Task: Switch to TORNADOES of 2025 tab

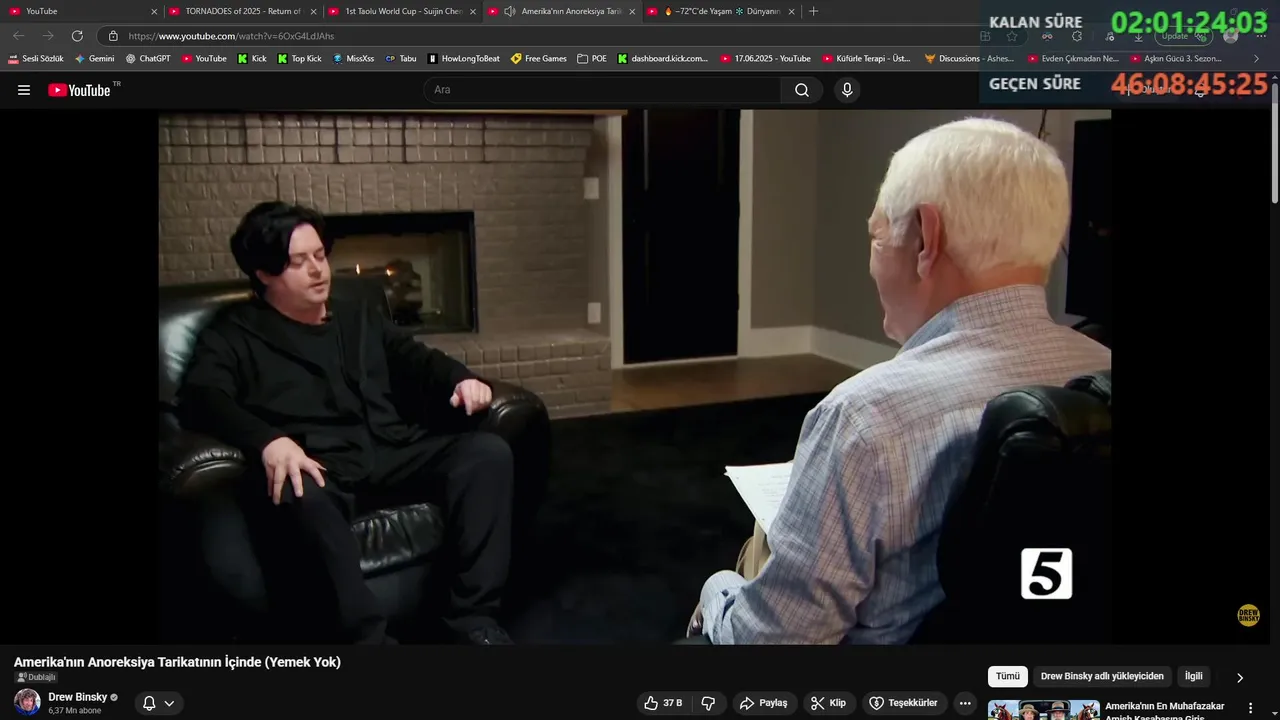Action: pyautogui.click(x=242, y=11)
